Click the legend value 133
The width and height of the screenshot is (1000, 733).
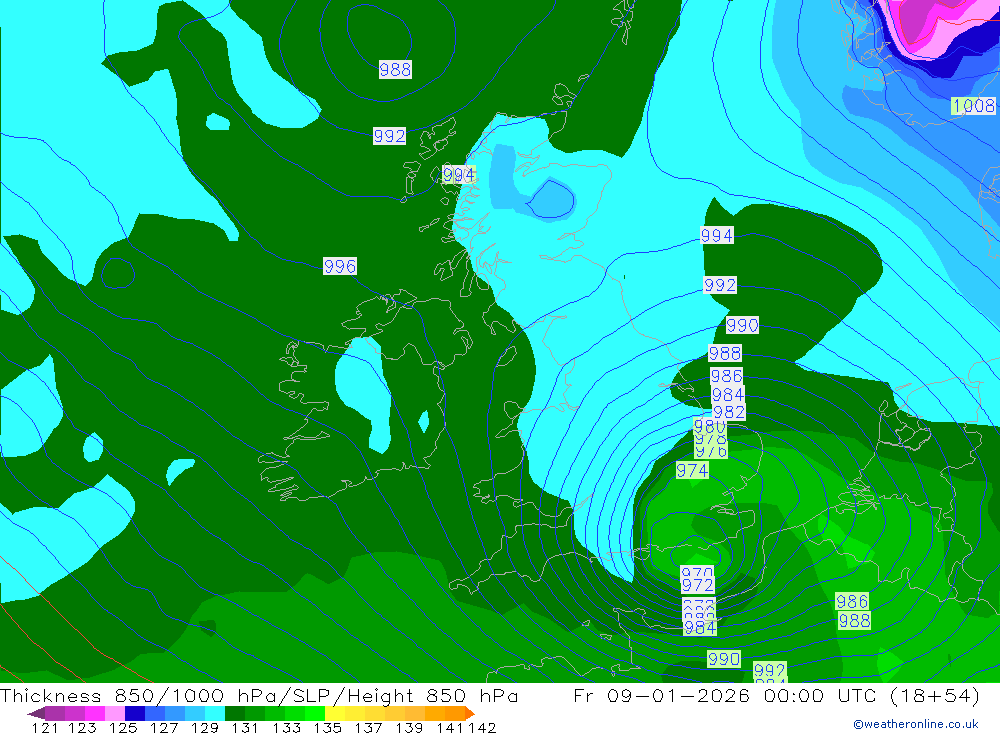(x=286, y=727)
